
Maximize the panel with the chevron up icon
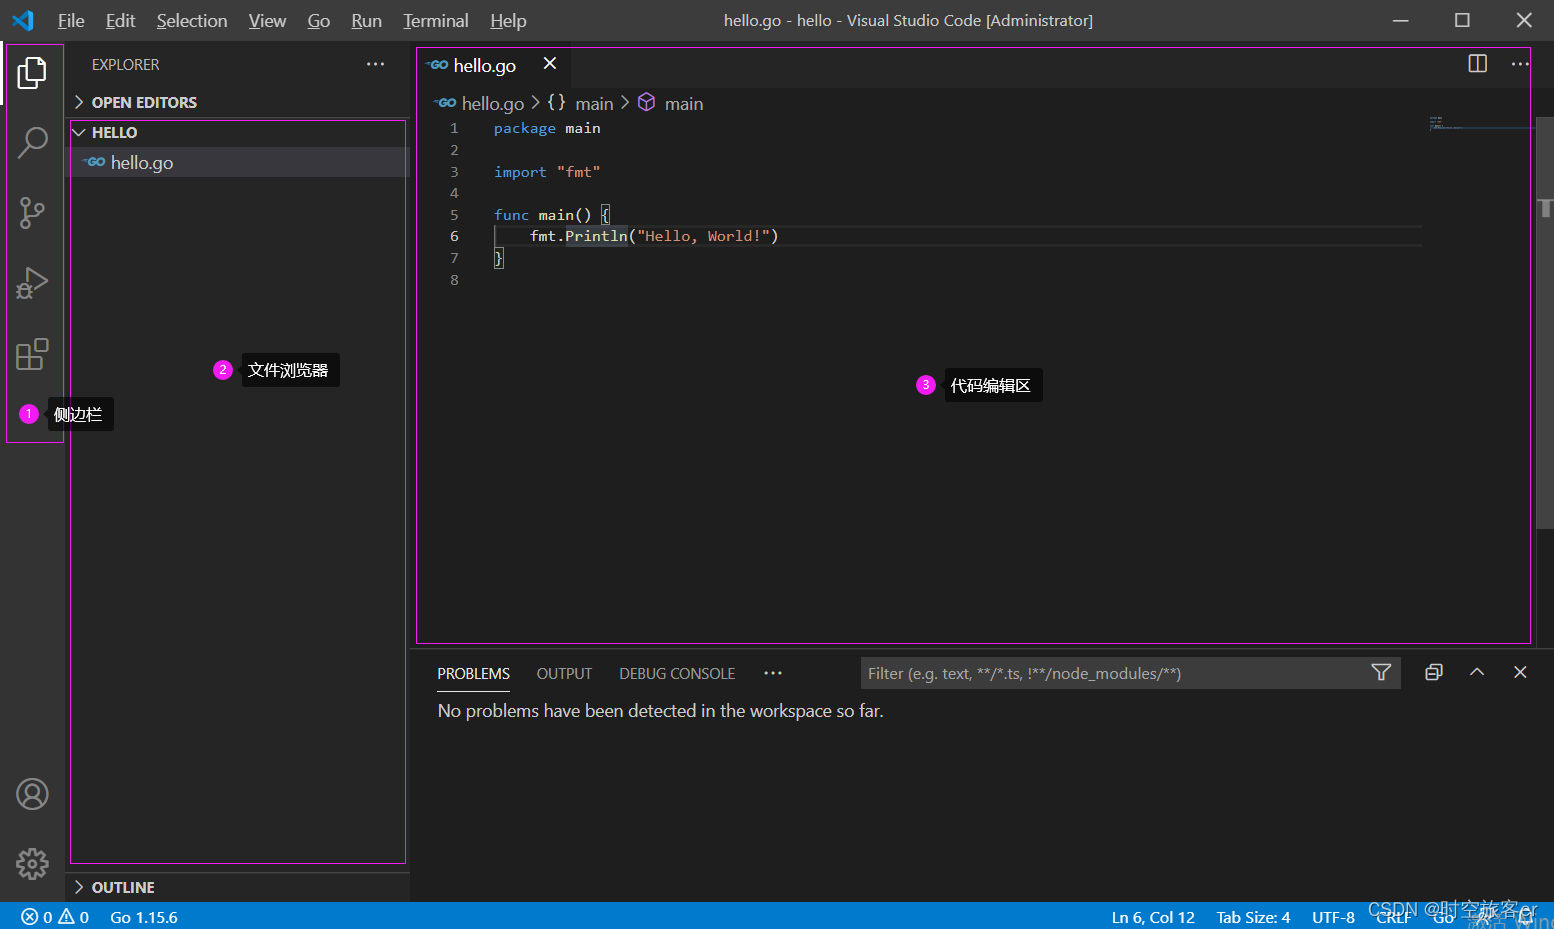[x=1477, y=672]
